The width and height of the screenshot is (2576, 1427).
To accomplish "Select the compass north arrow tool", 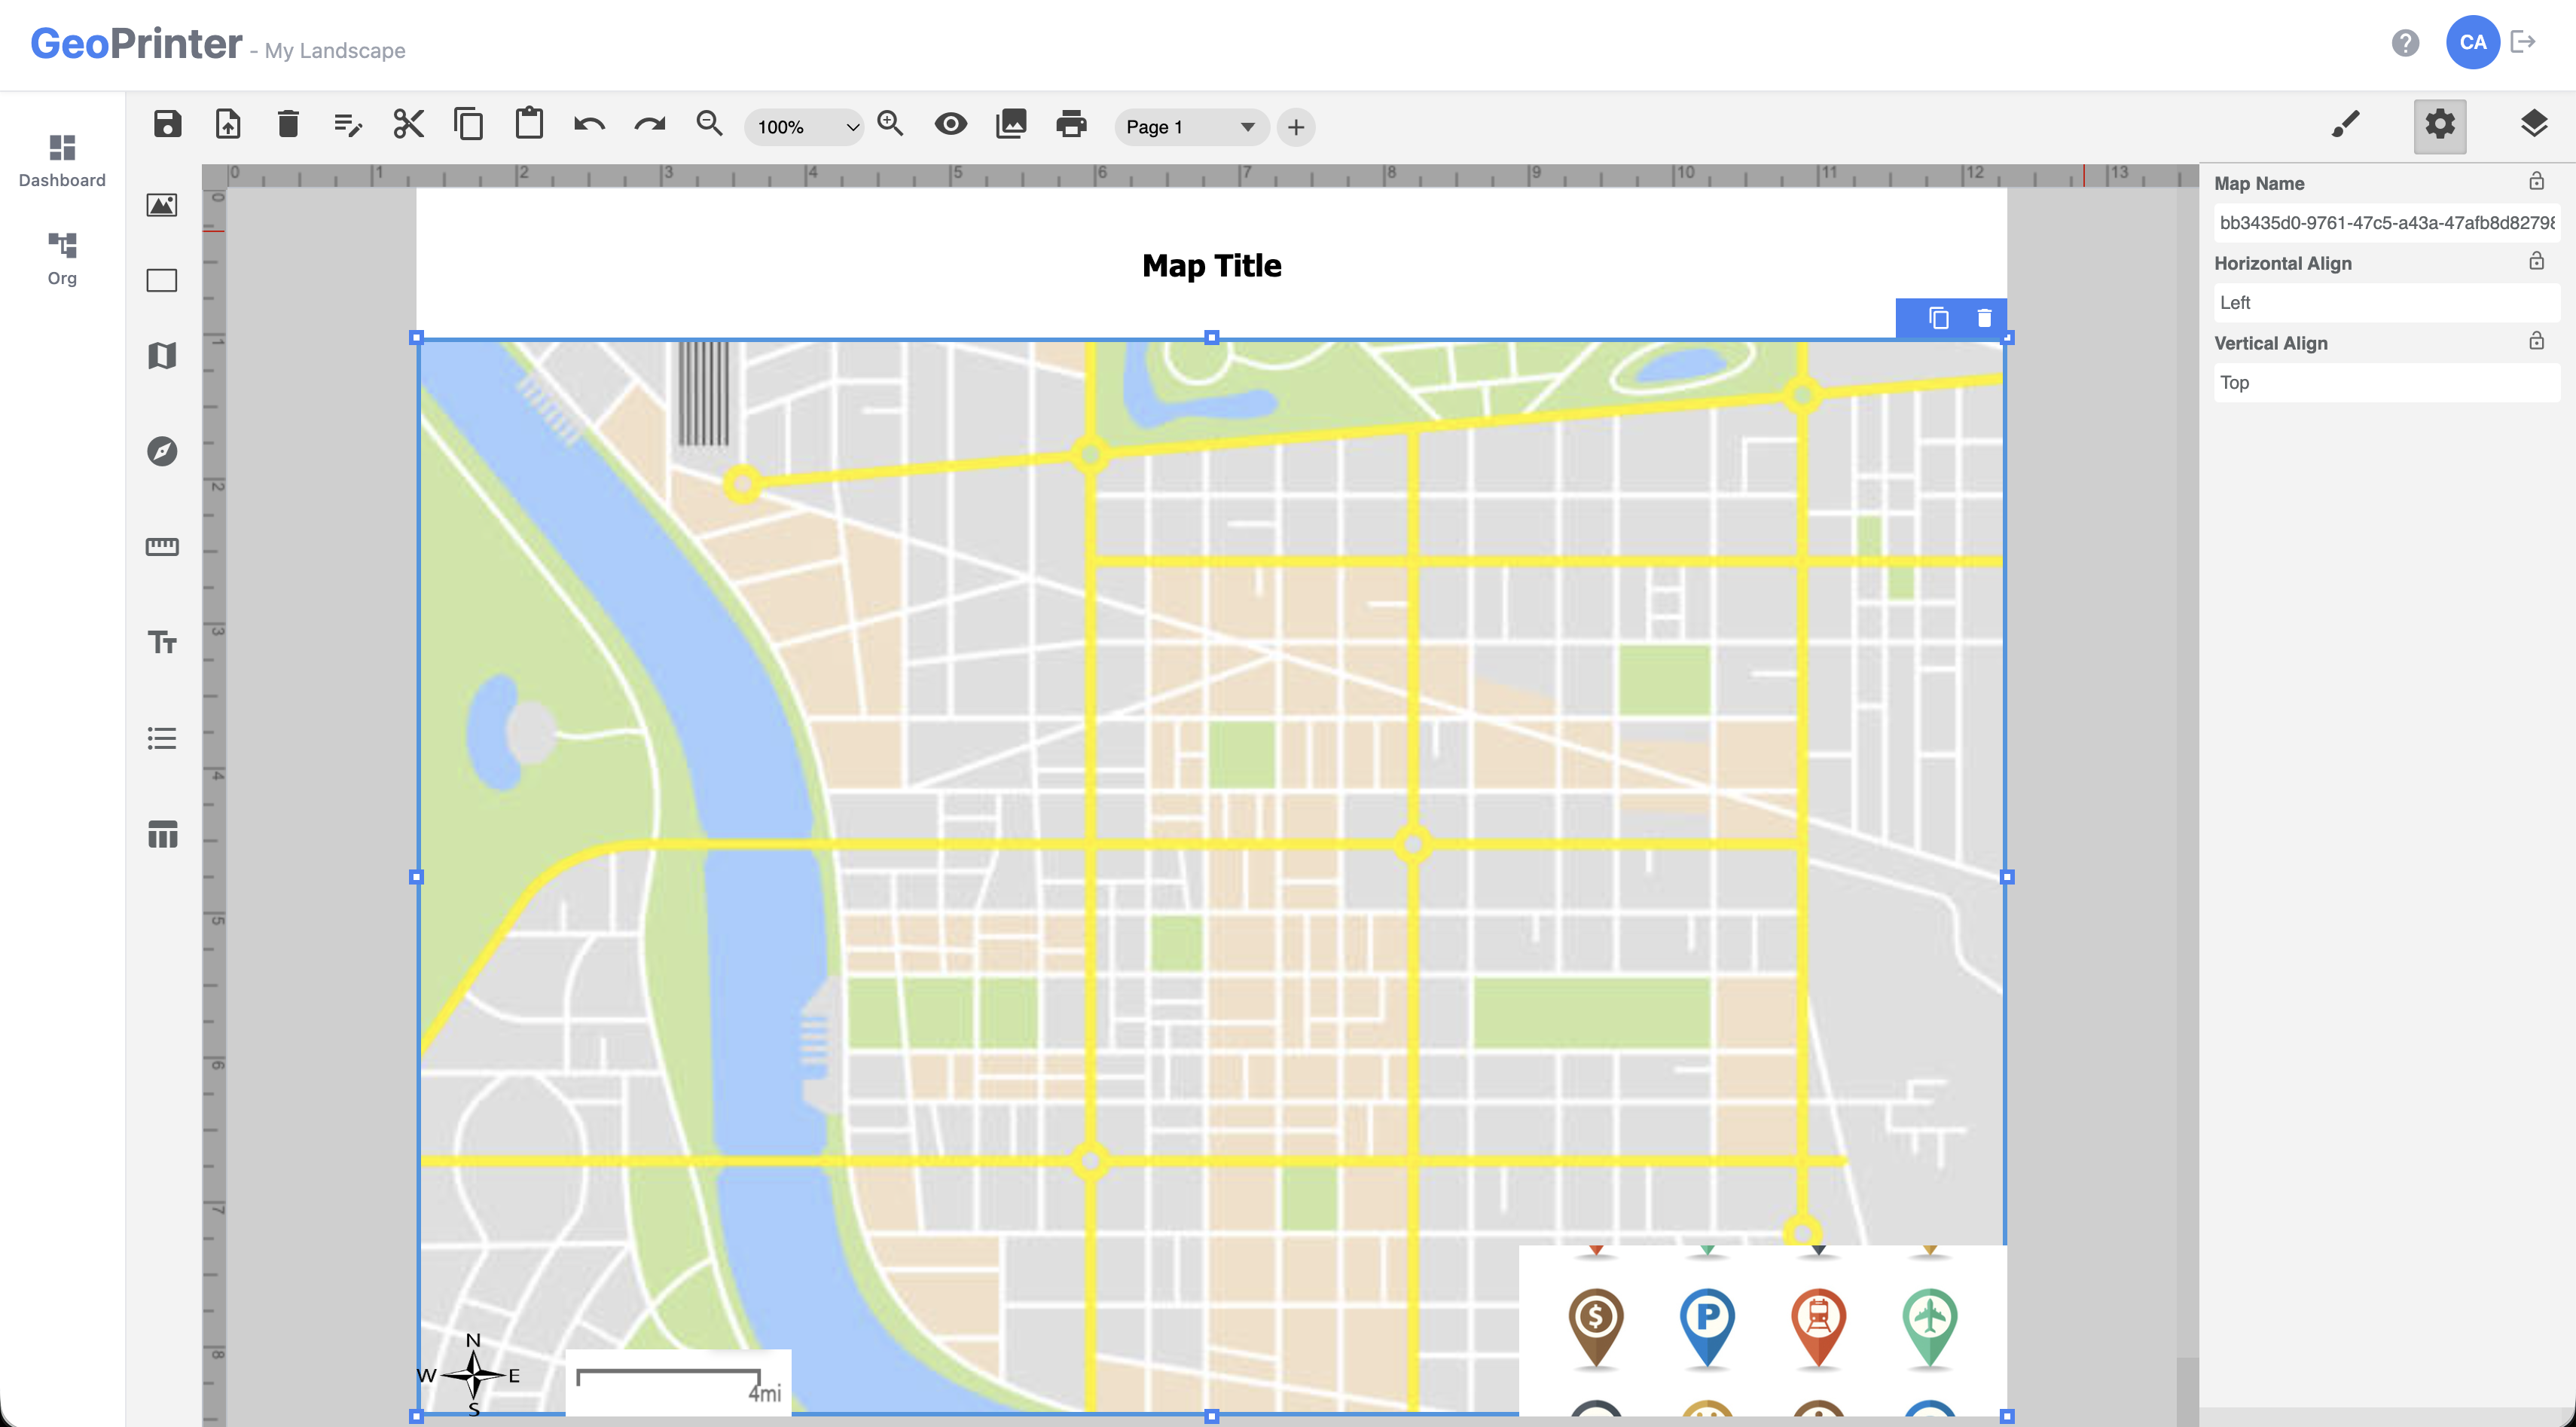I will 162,451.
